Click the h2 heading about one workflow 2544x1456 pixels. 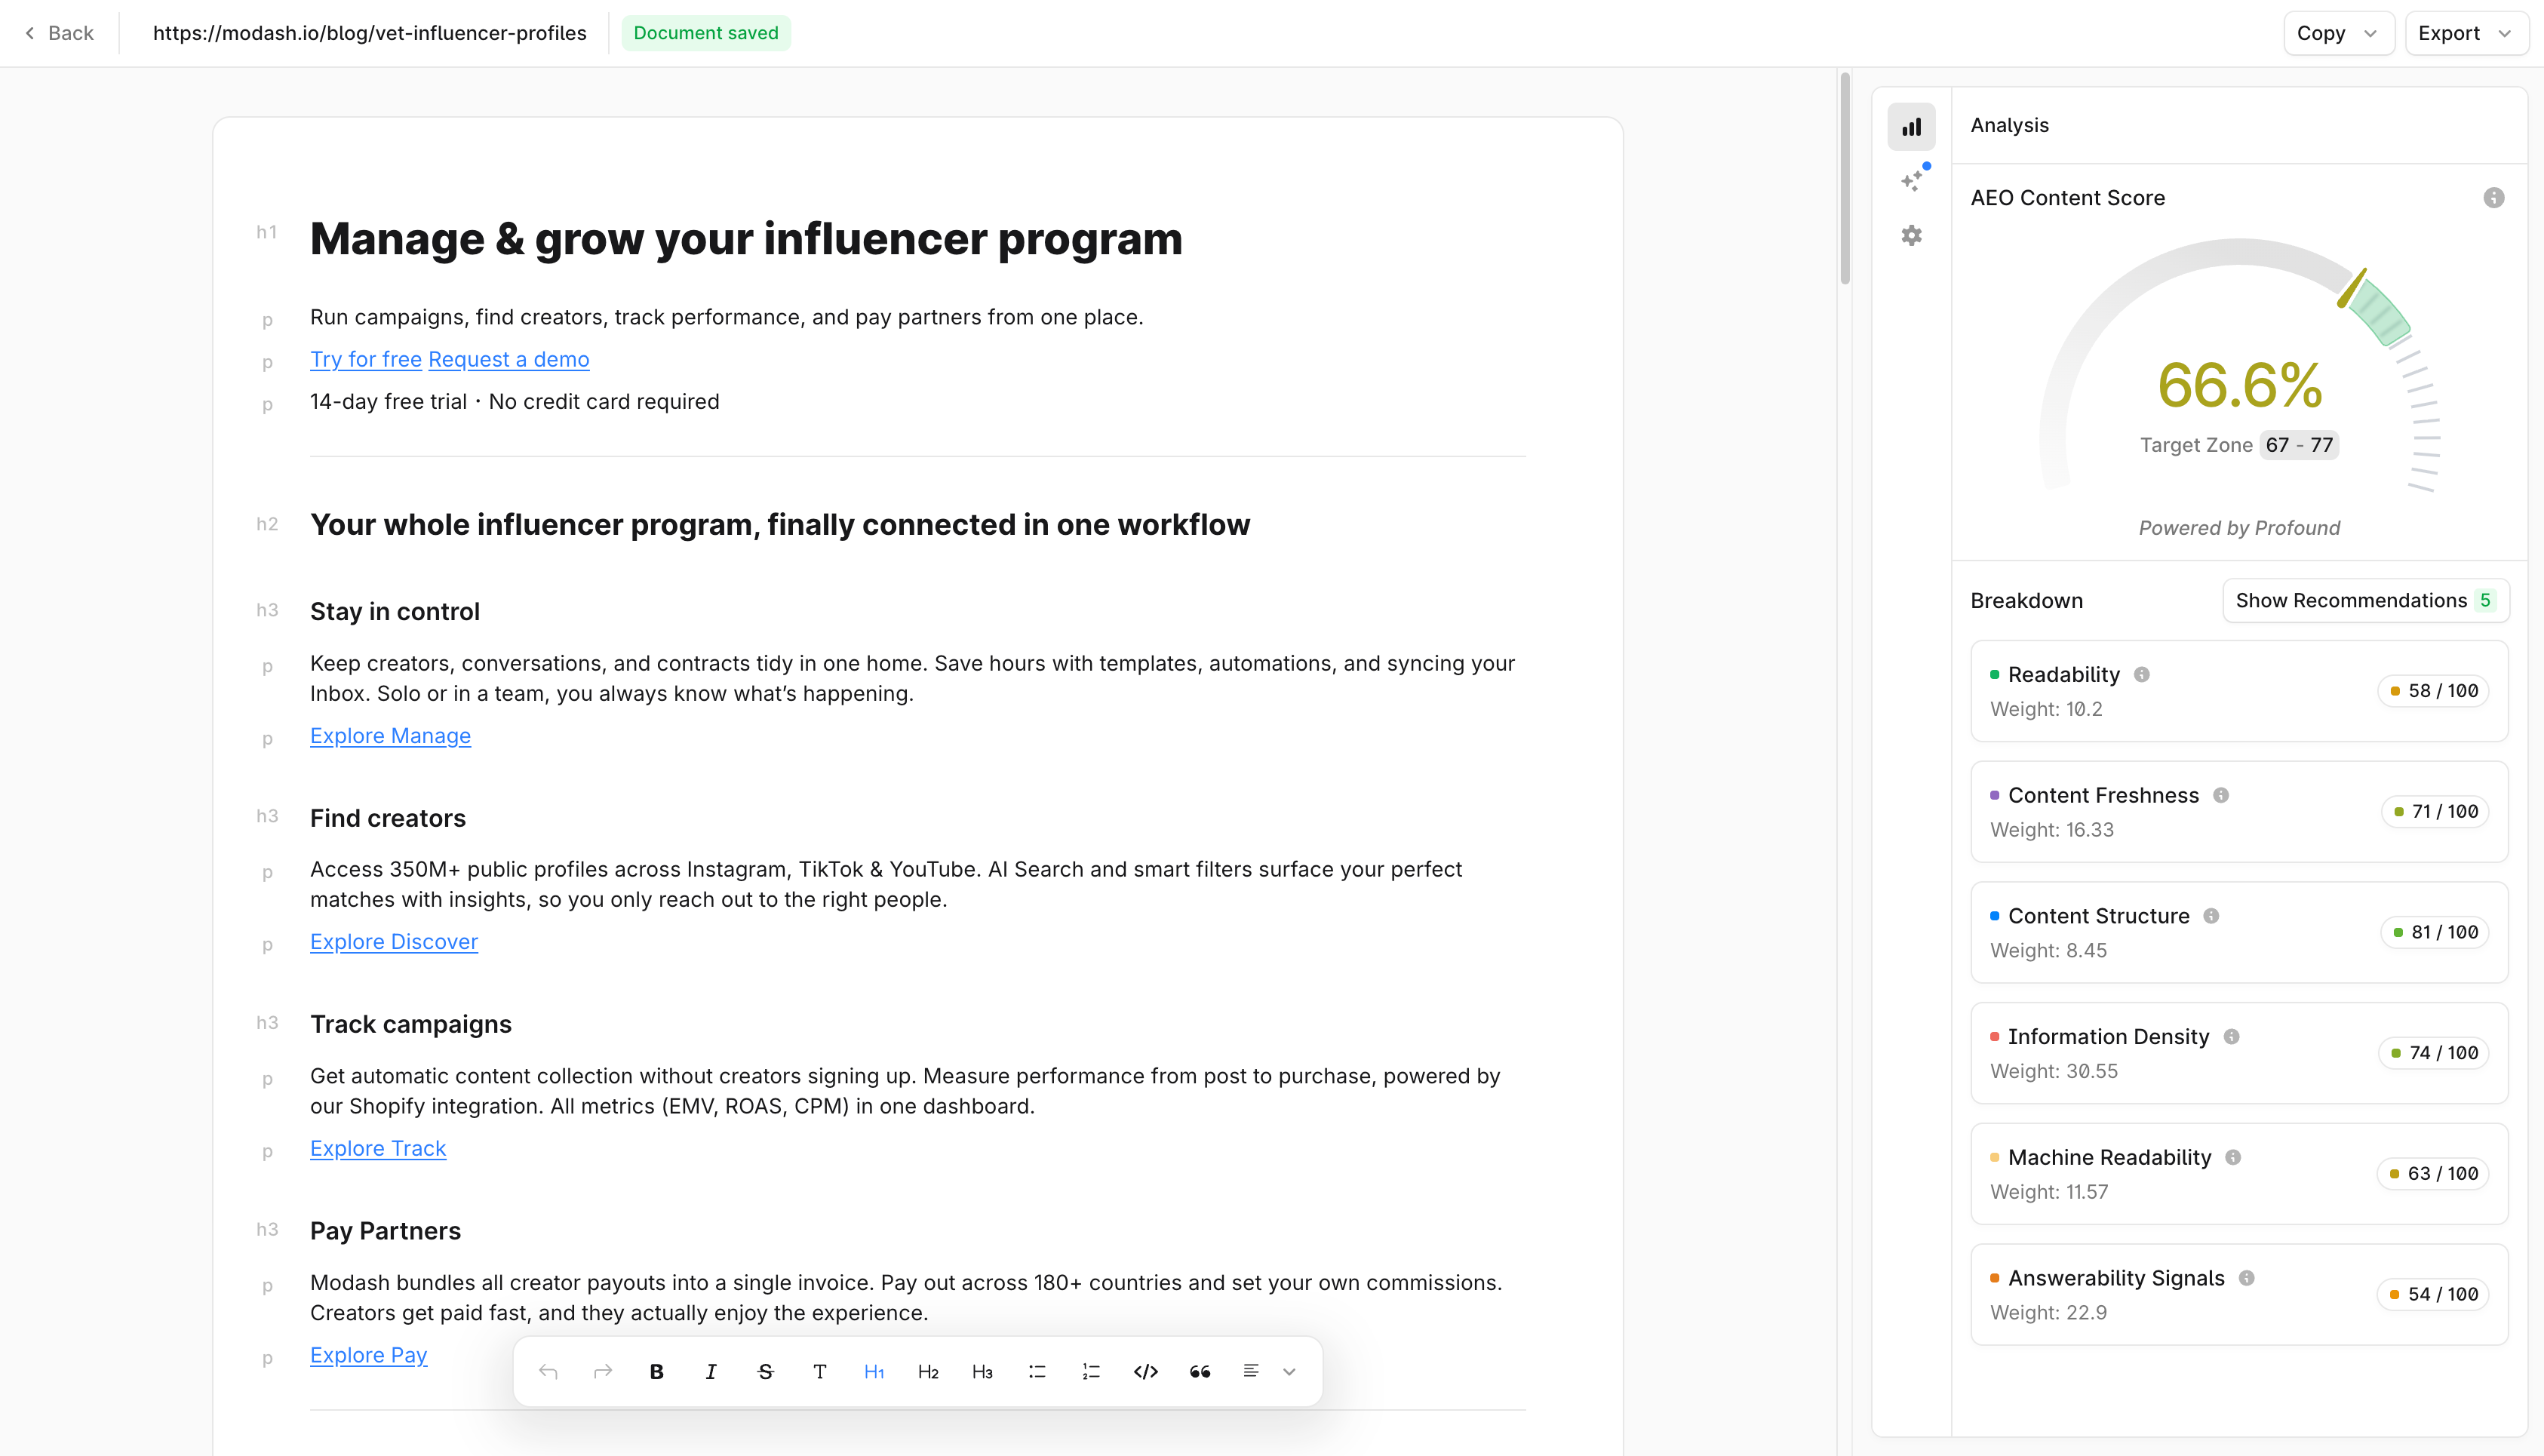[x=780, y=525]
